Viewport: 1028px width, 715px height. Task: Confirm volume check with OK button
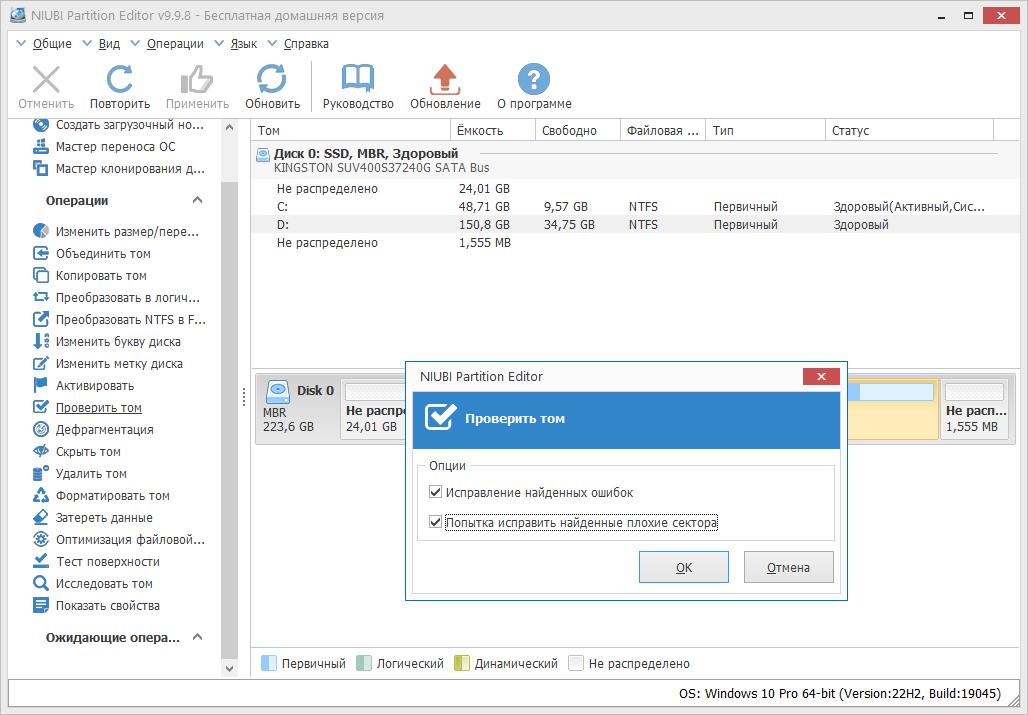point(684,567)
